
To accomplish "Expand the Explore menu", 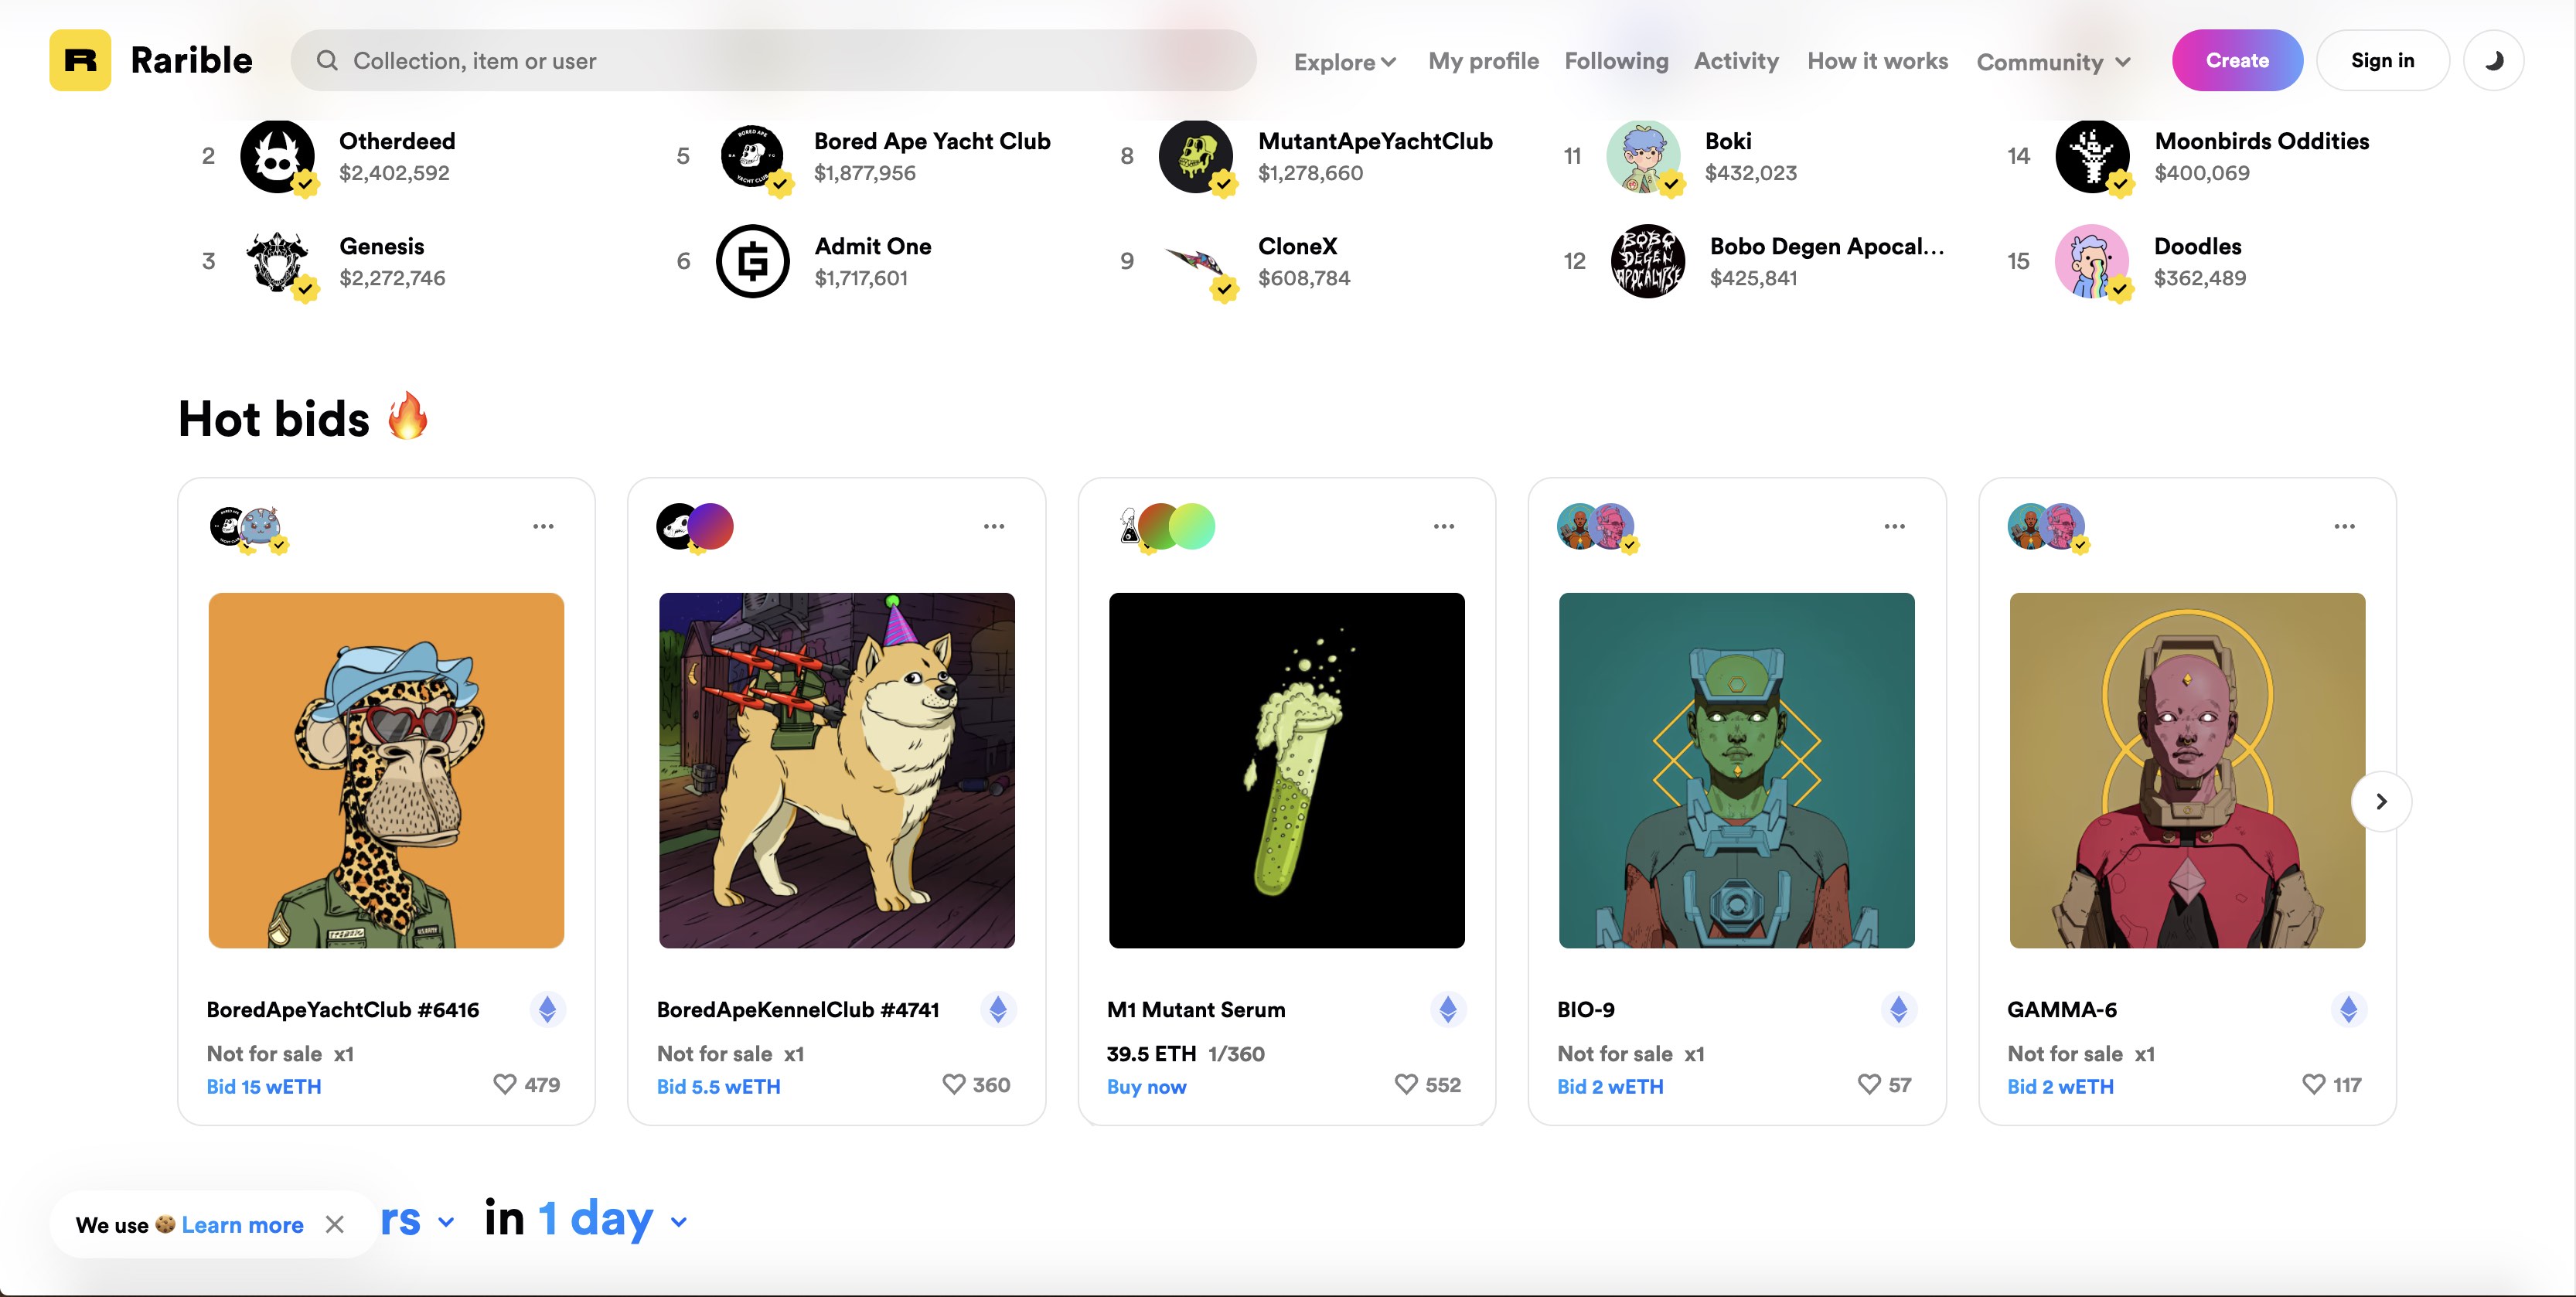I will point(1344,62).
